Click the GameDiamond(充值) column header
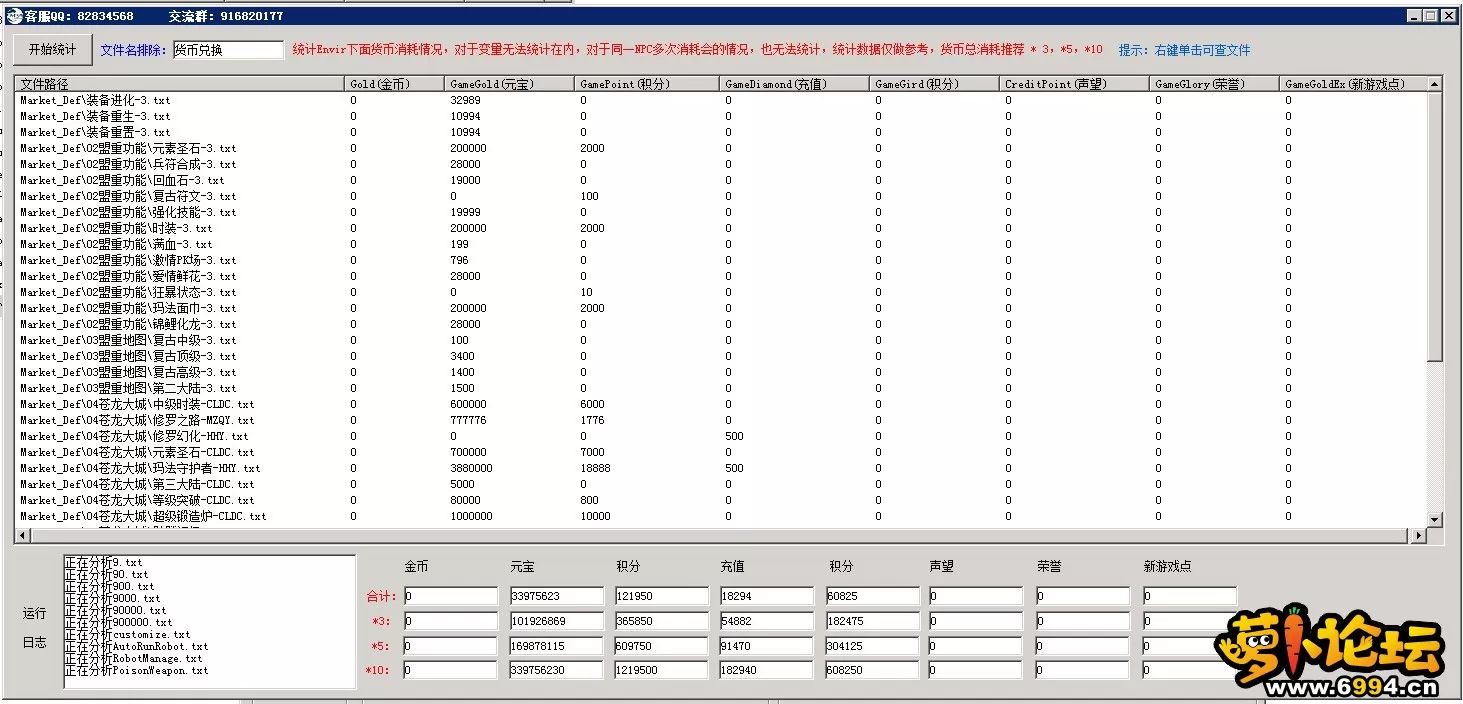This screenshot has width=1463, height=704. click(x=794, y=85)
